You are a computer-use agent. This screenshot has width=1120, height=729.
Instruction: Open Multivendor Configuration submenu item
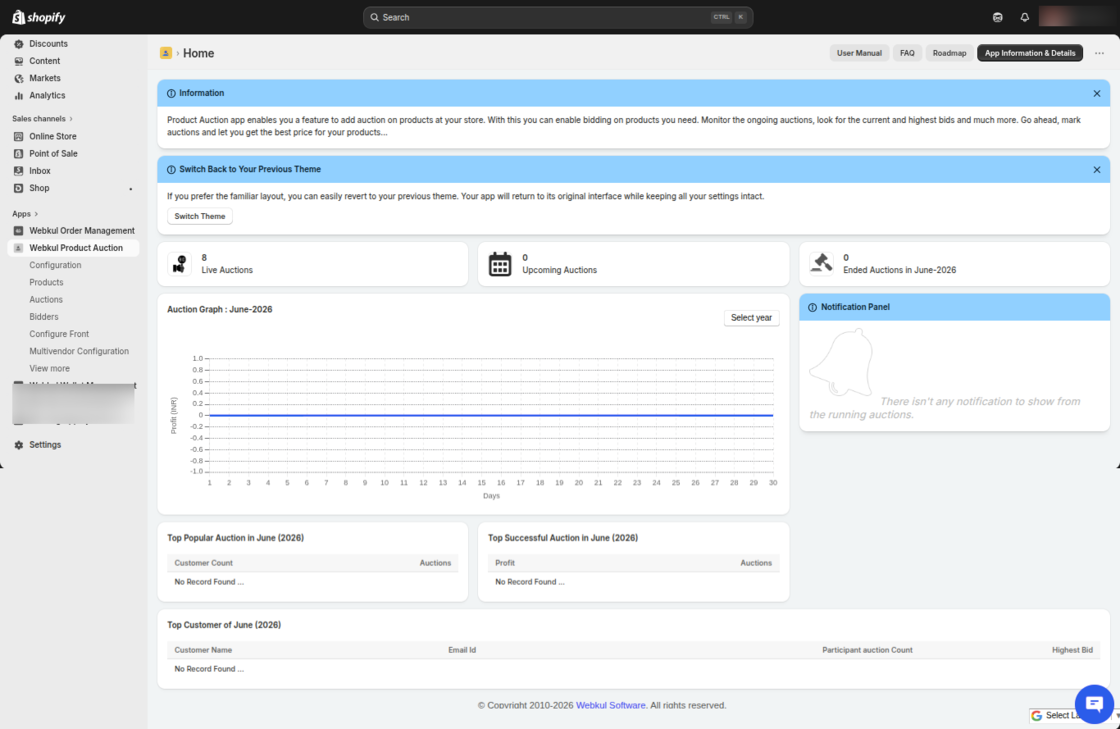click(x=79, y=351)
